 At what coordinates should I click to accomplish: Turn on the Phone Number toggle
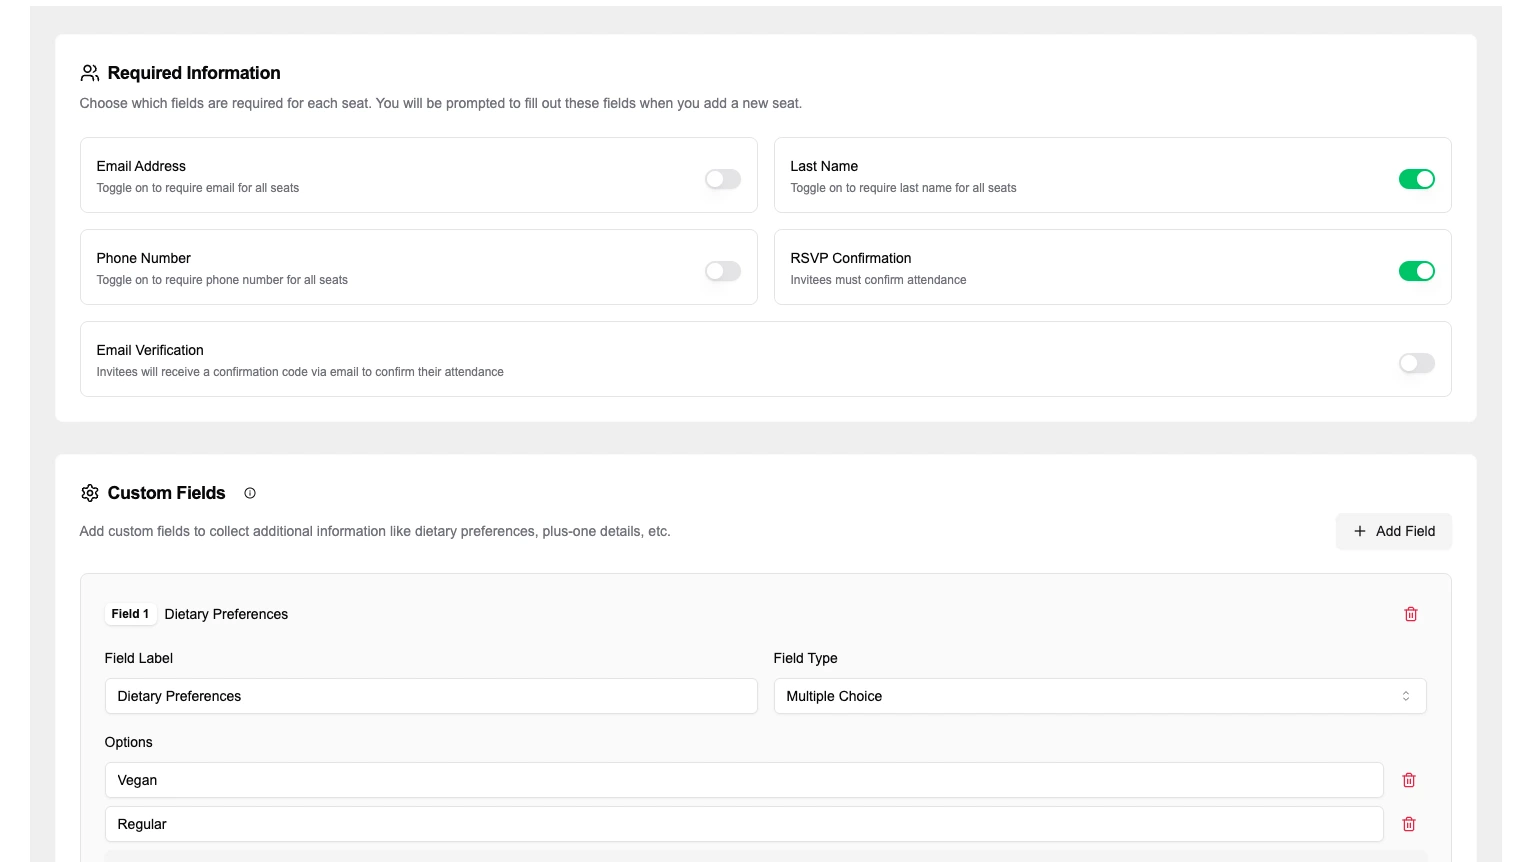[722, 271]
